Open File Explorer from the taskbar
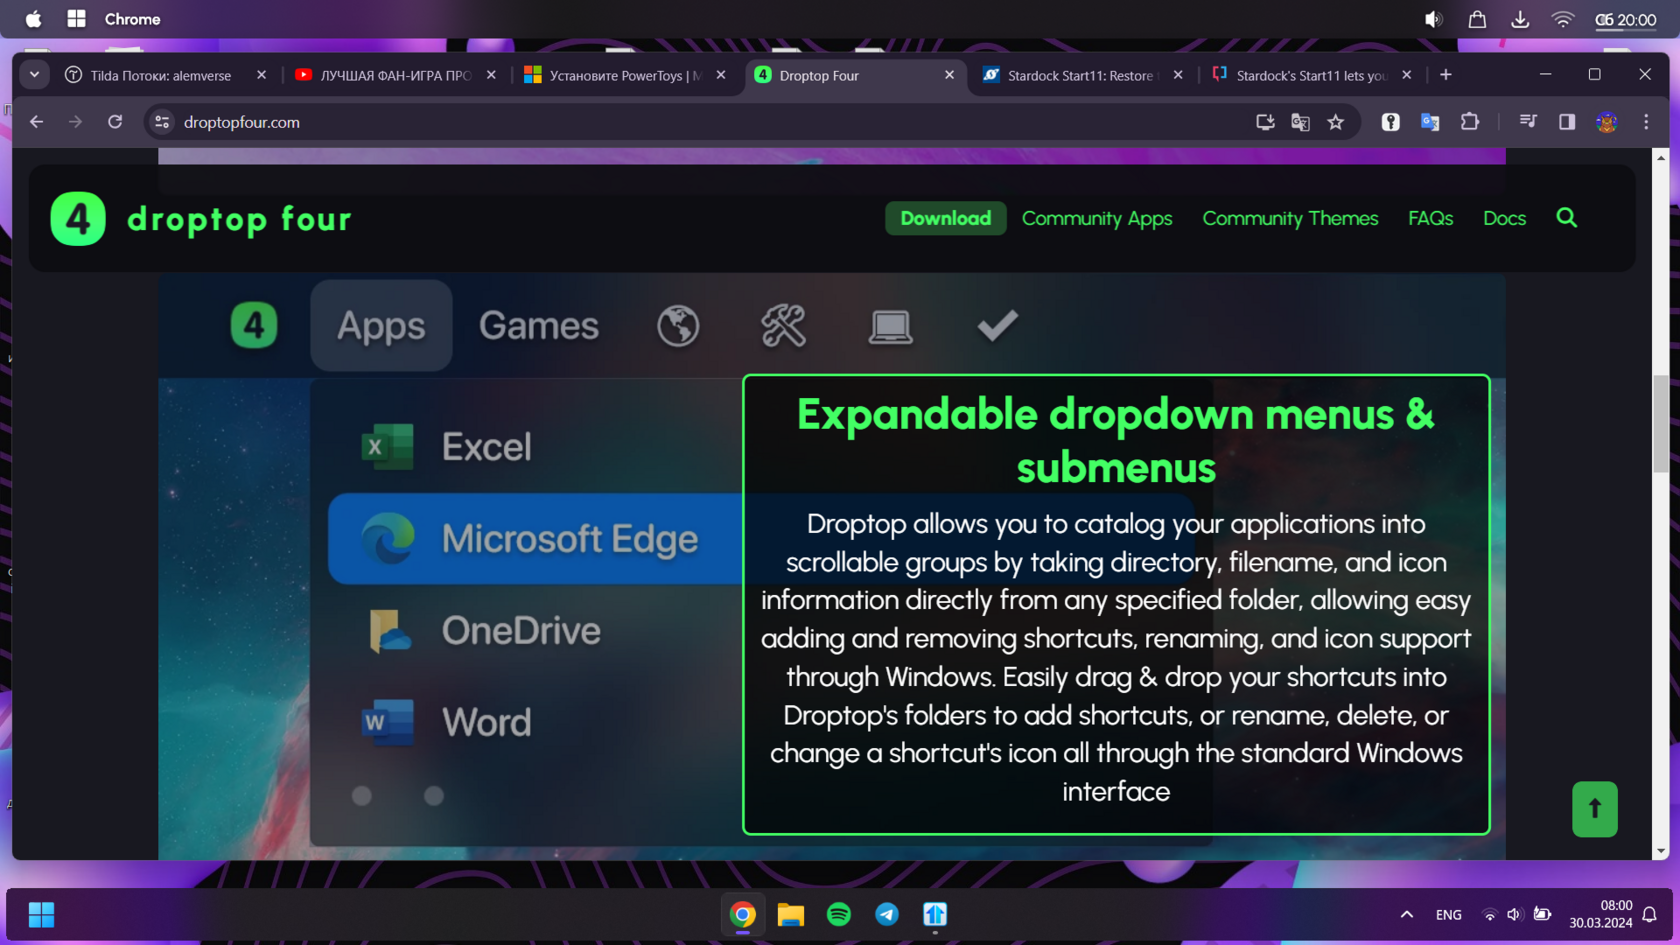The height and width of the screenshot is (945, 1680). 790,914
